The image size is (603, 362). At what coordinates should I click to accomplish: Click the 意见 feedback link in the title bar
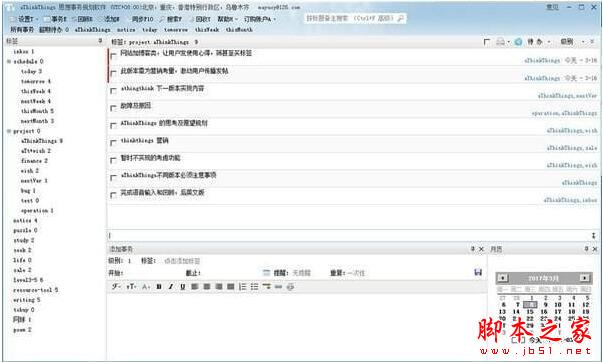(552, 7)
